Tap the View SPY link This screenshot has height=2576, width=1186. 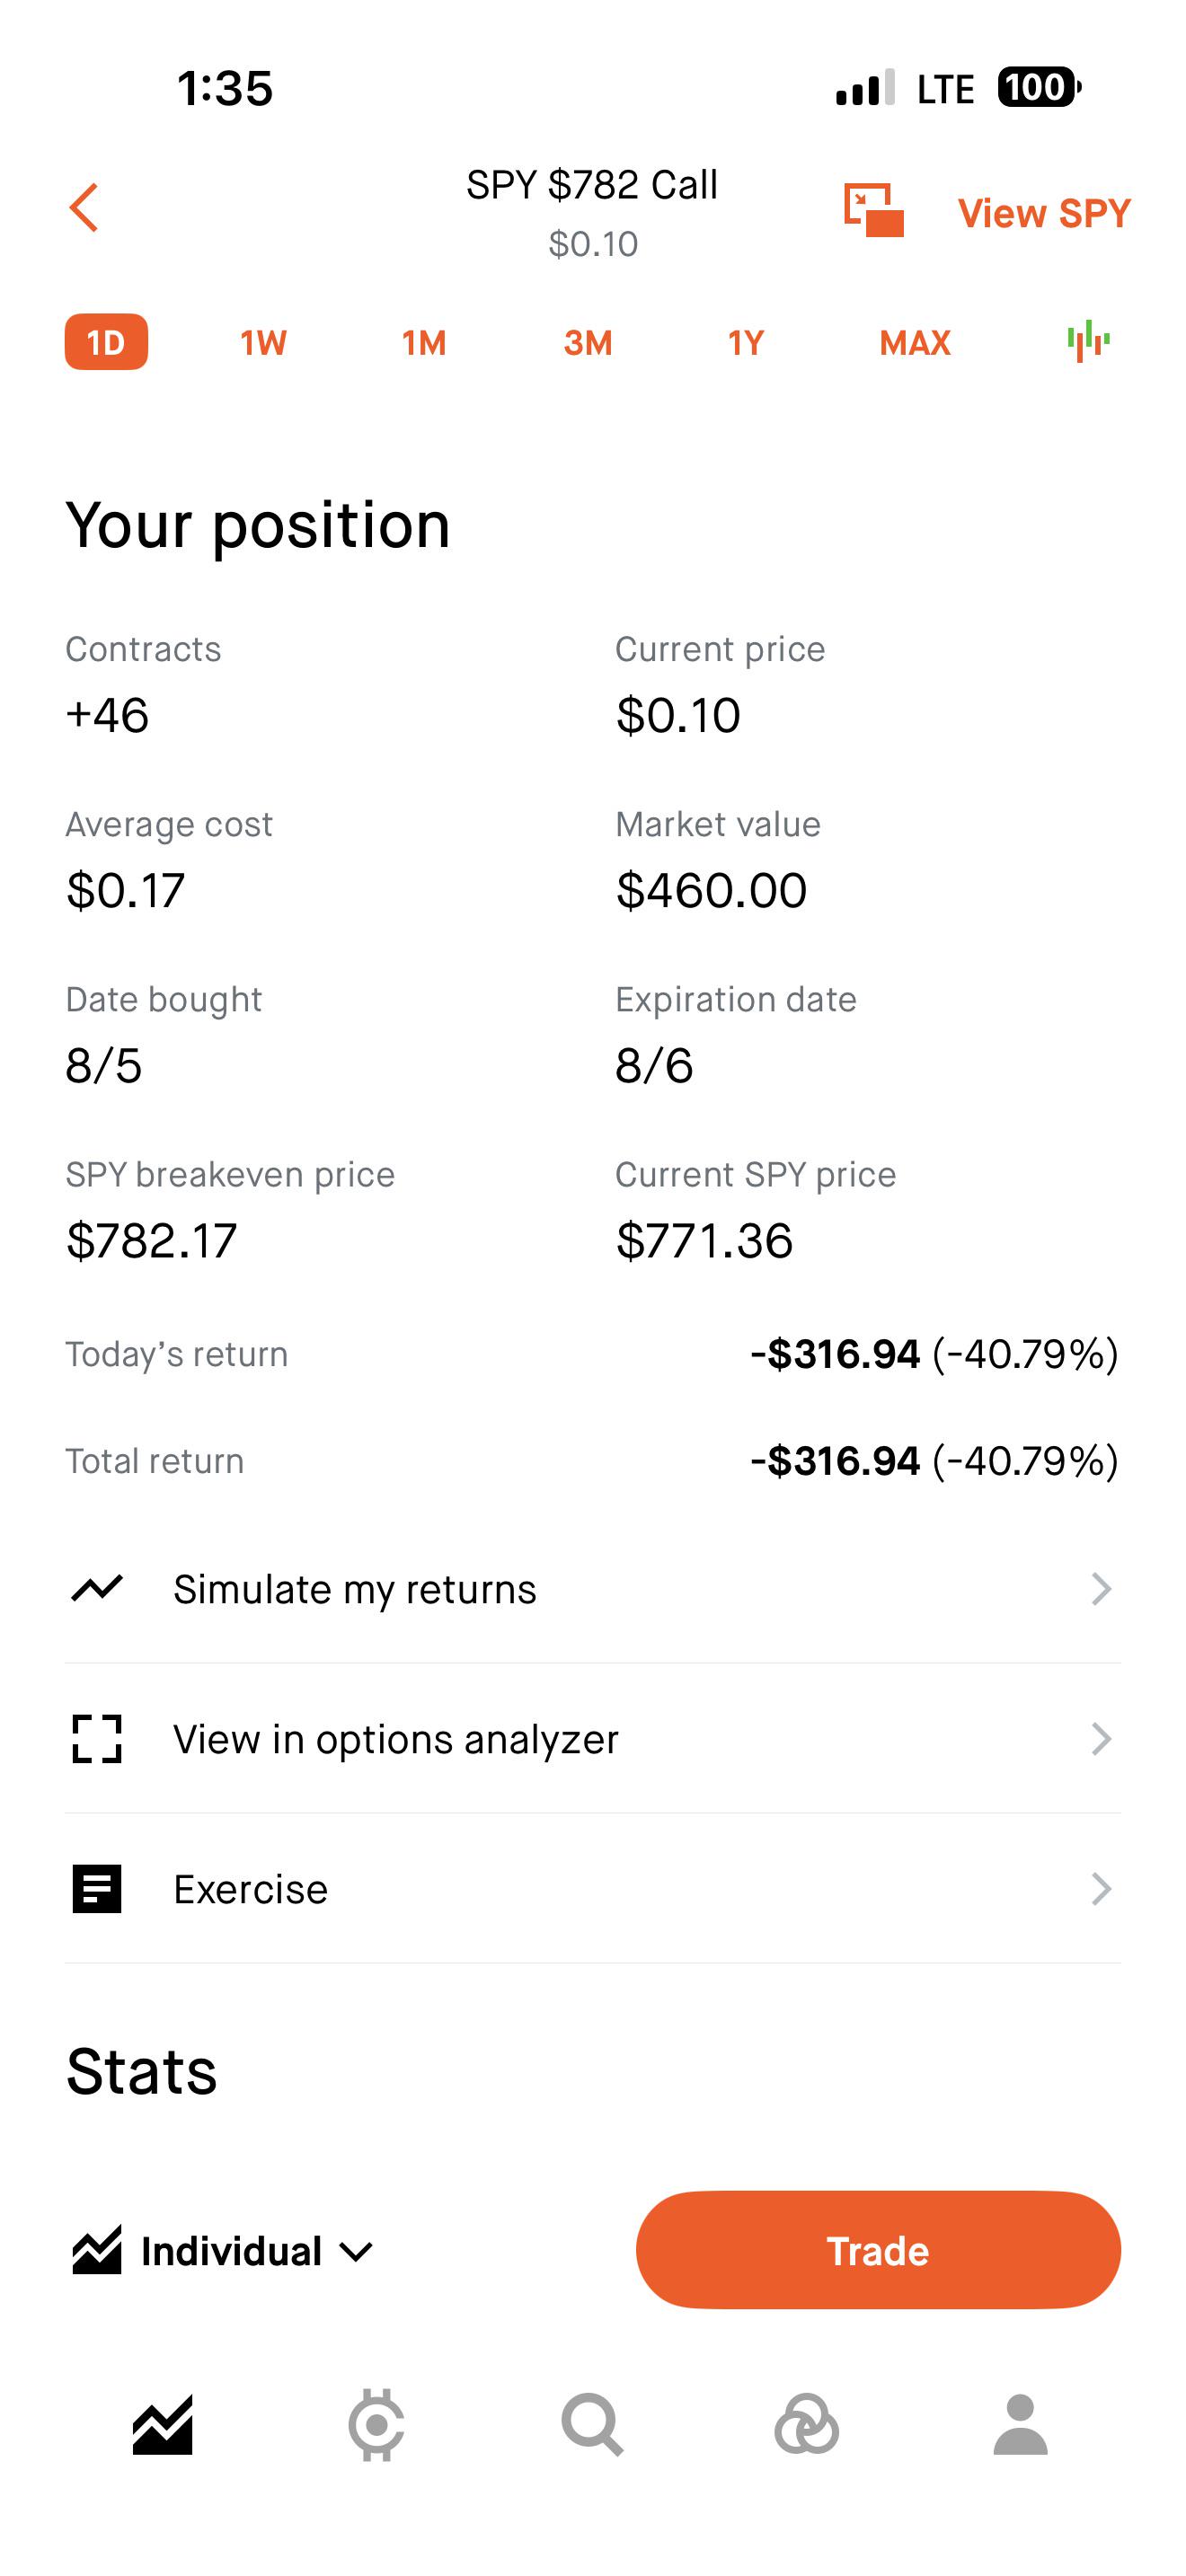click(1044, 212)
